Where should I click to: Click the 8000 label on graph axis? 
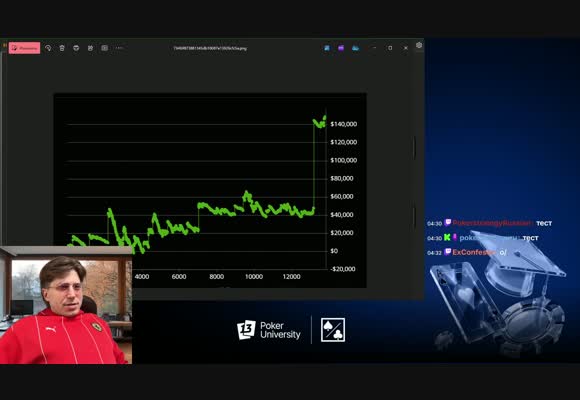216,277
